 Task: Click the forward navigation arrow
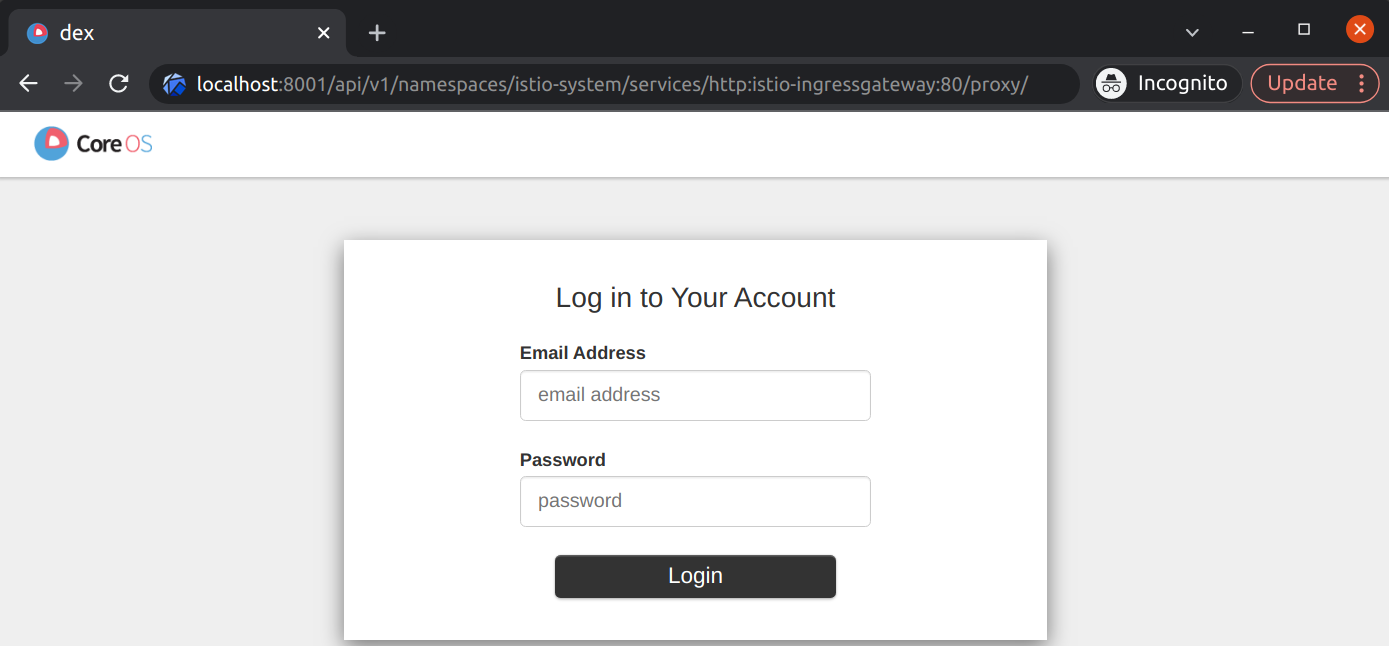[73, 84]
